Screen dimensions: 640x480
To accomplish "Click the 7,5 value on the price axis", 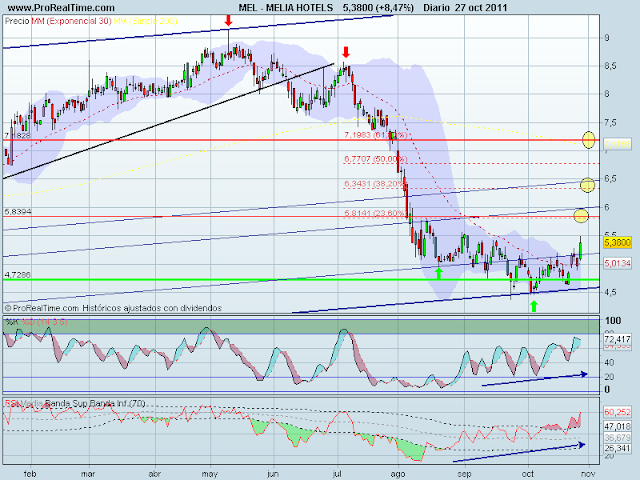I will tap(610, 122).
